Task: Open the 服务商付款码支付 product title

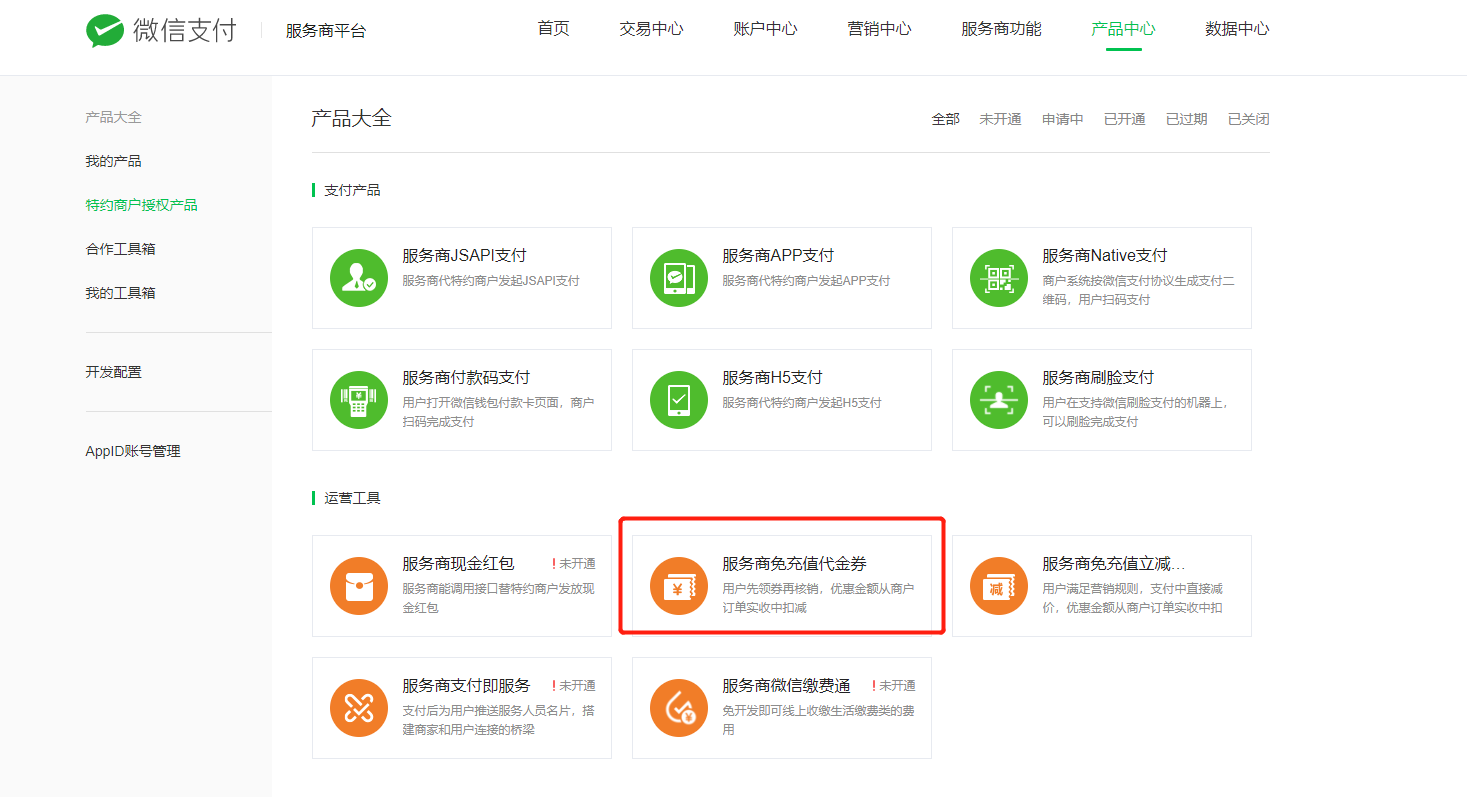Action: tap(466, 378)
